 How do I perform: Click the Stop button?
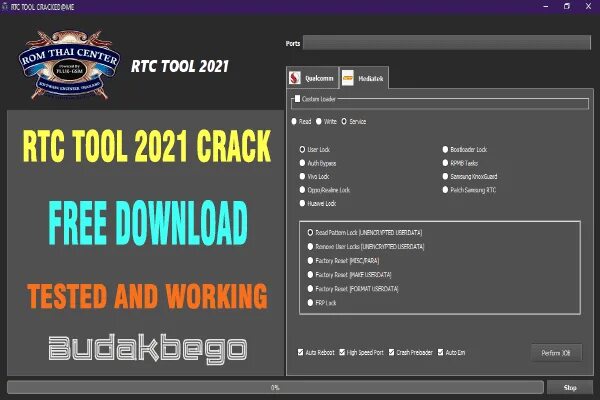tap(570, 387)
